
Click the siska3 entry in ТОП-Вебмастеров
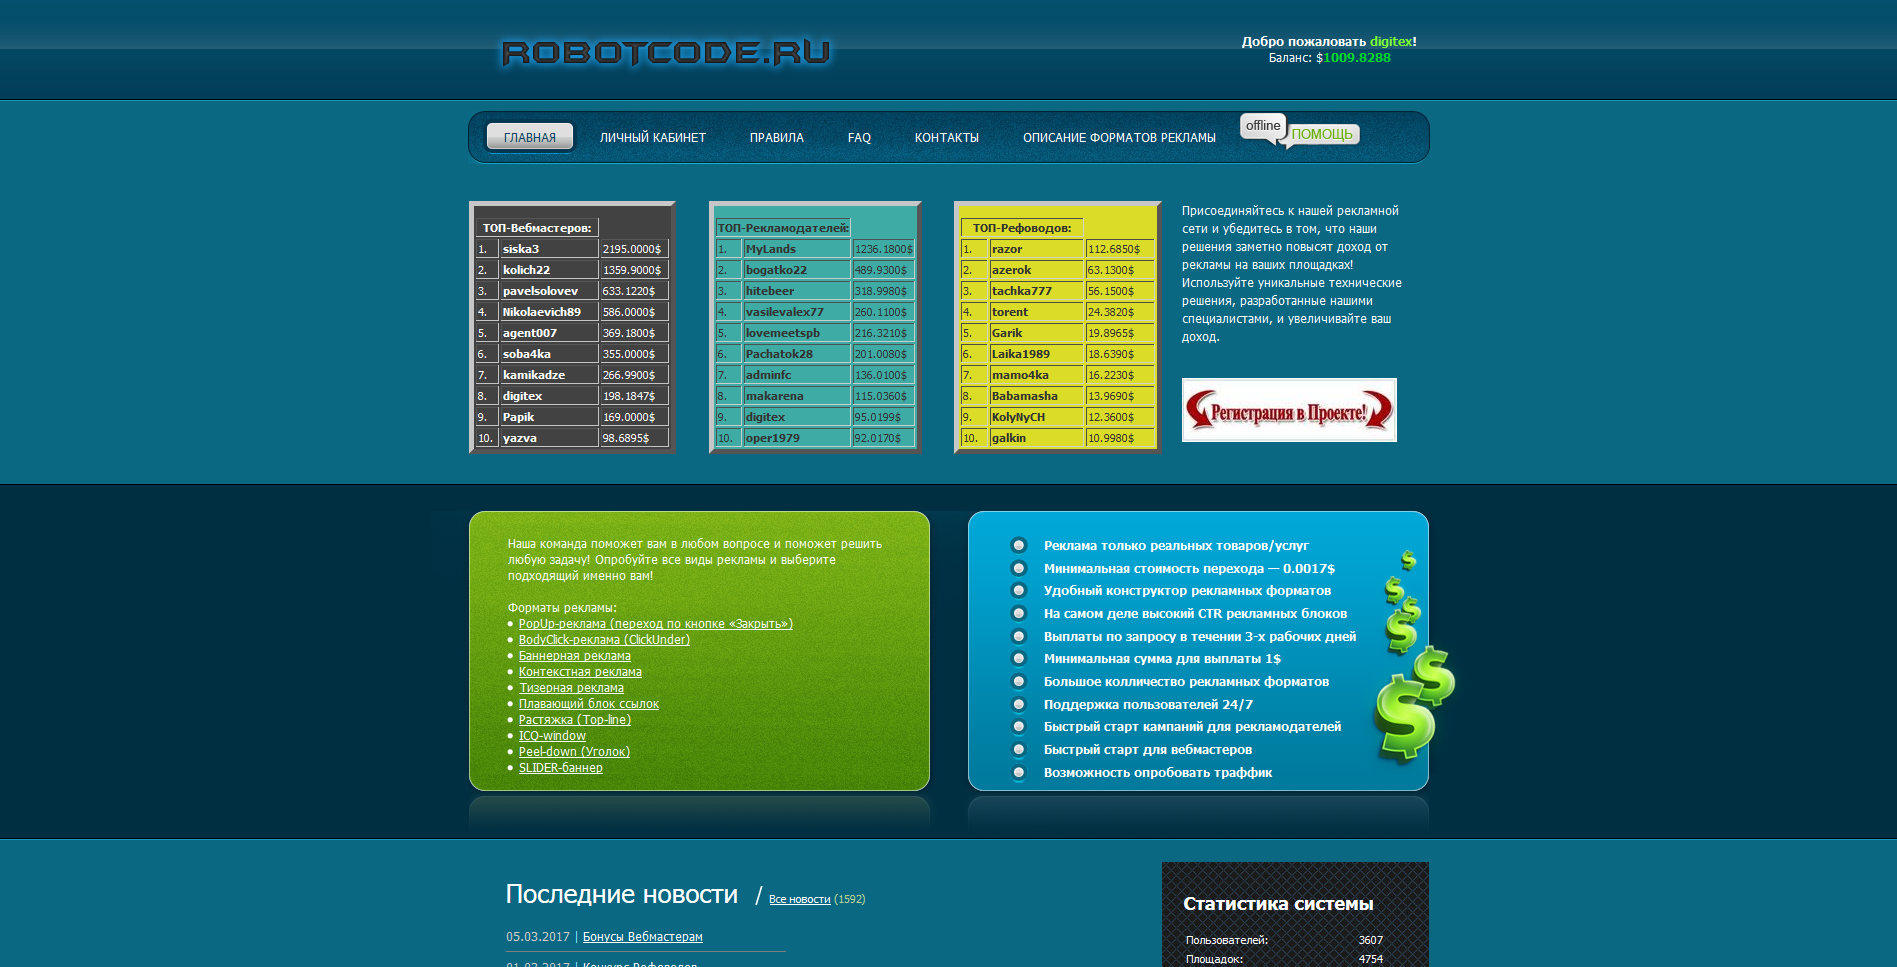click(x=521, y=249)
